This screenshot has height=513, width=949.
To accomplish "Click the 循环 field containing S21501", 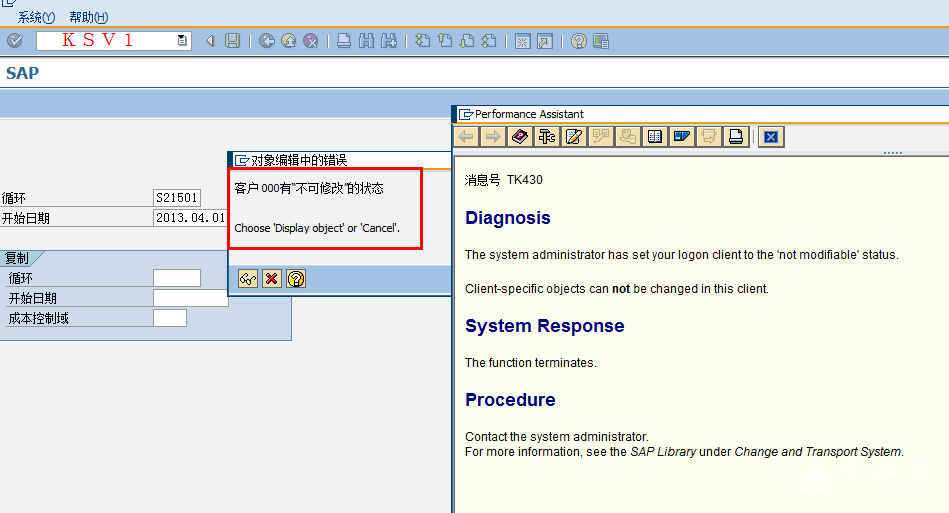I will point(177,198).
